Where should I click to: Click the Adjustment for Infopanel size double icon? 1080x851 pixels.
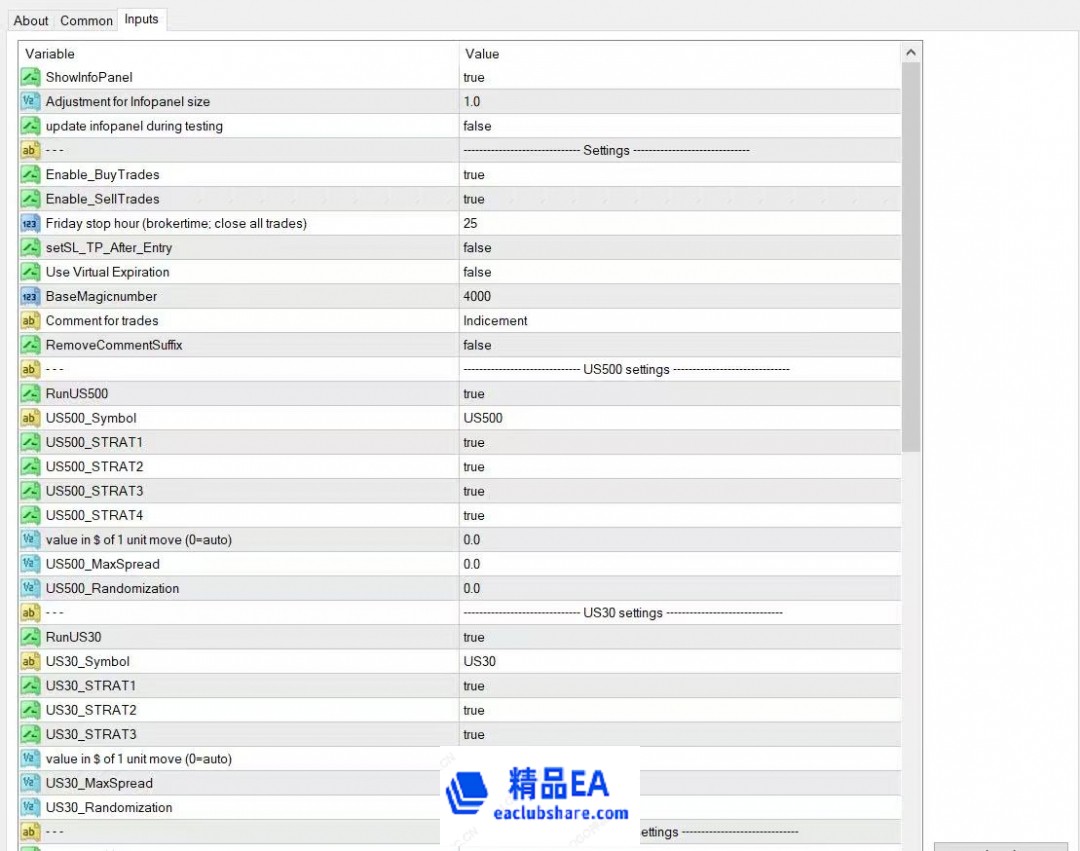pyautogui.click(x=30, y=102)
